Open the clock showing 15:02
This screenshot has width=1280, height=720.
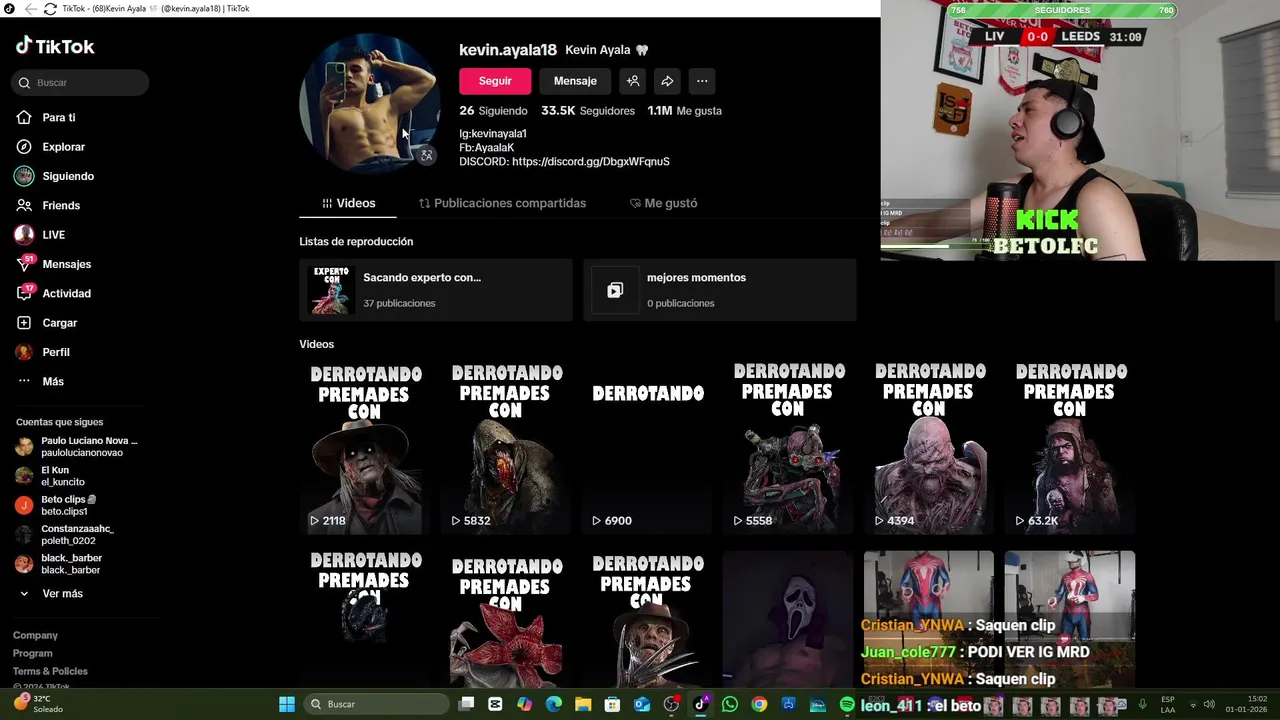pos(1246,704)
